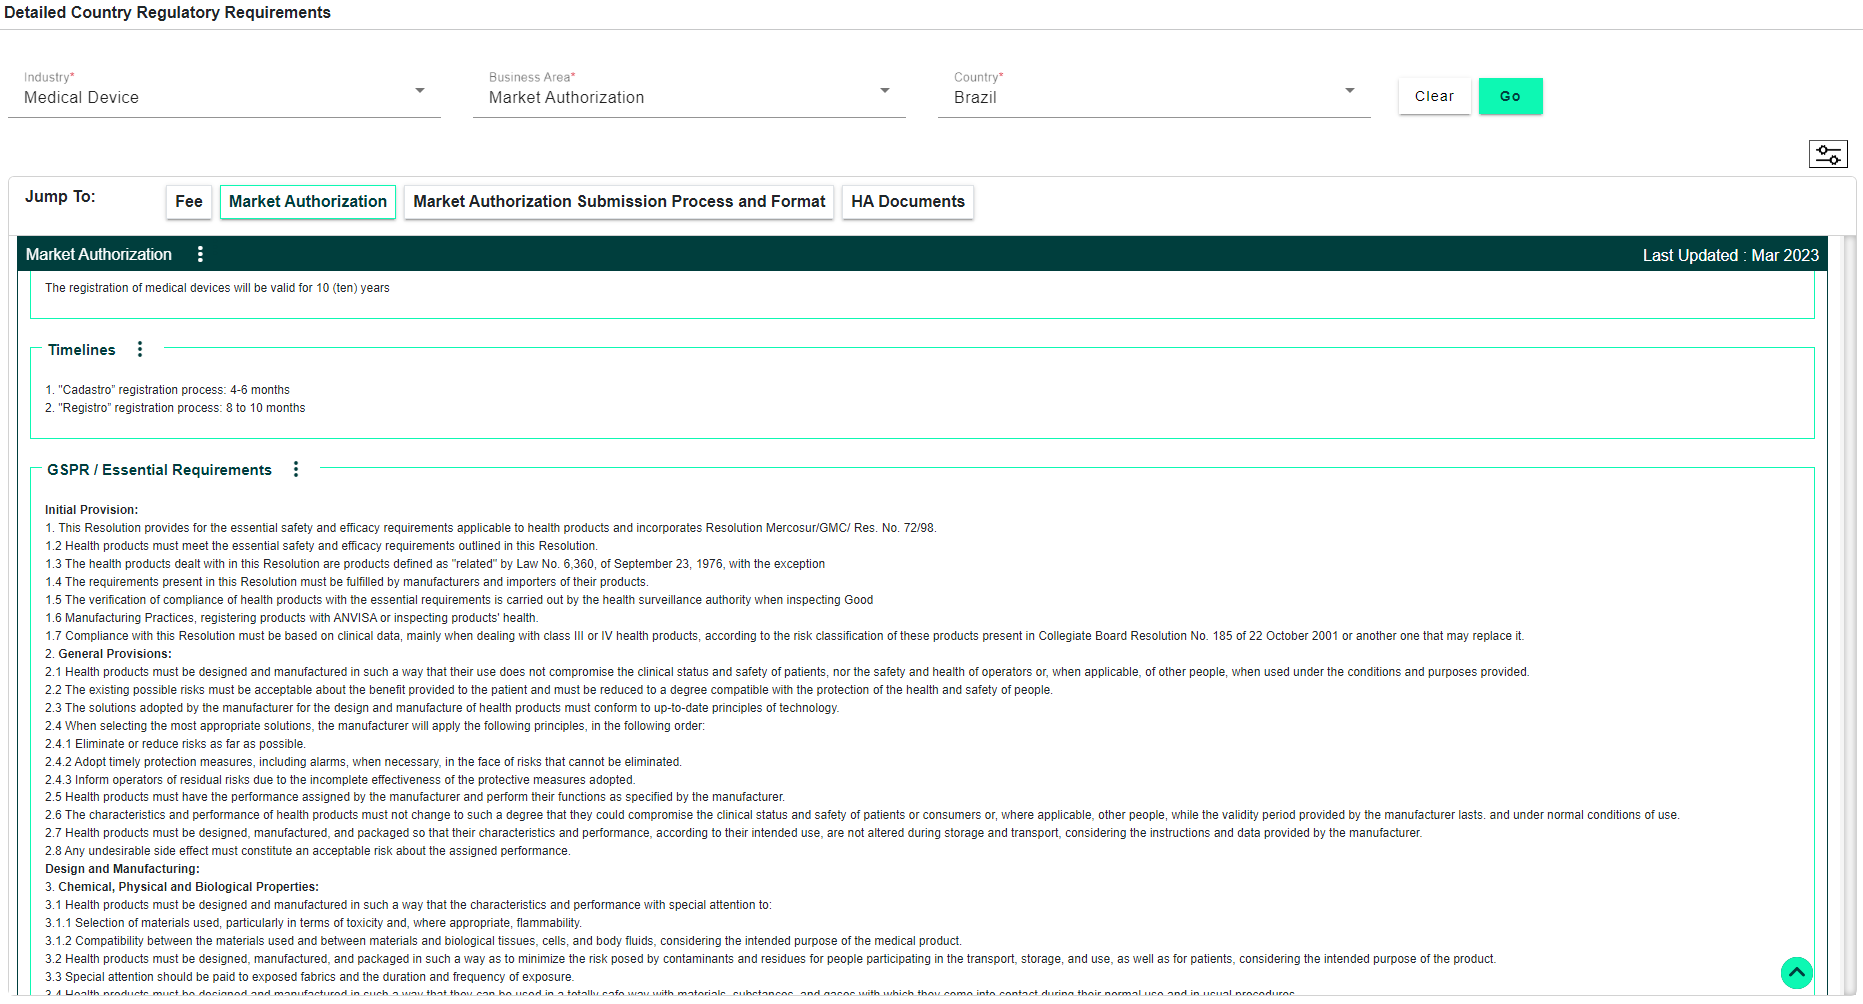Click the Detailed Country Regulatory Requirements title

pos(167,12)
